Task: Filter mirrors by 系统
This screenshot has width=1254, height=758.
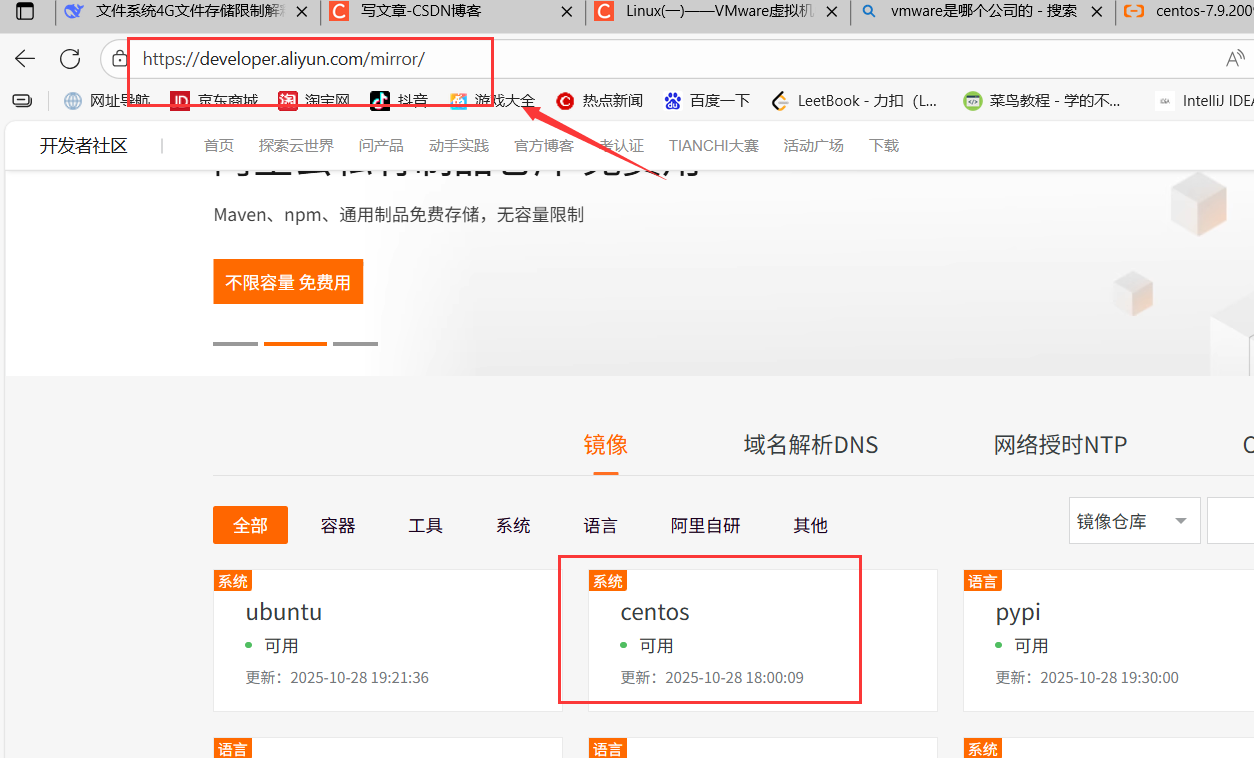Action: click(x=513, y=526)
